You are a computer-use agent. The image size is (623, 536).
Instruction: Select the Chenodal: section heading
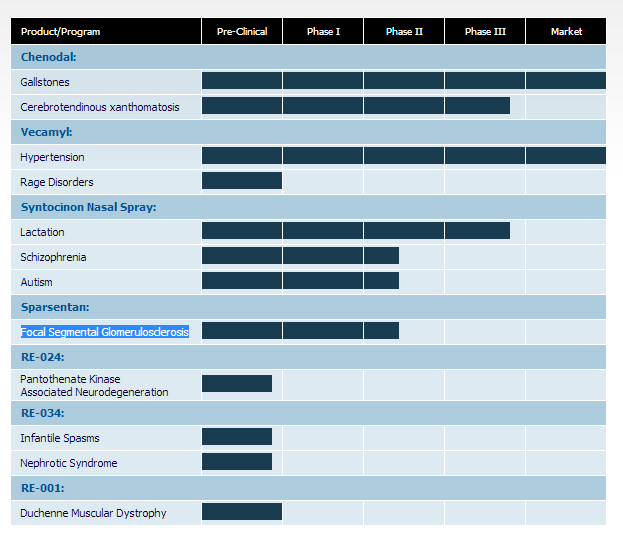click(48, 57)
